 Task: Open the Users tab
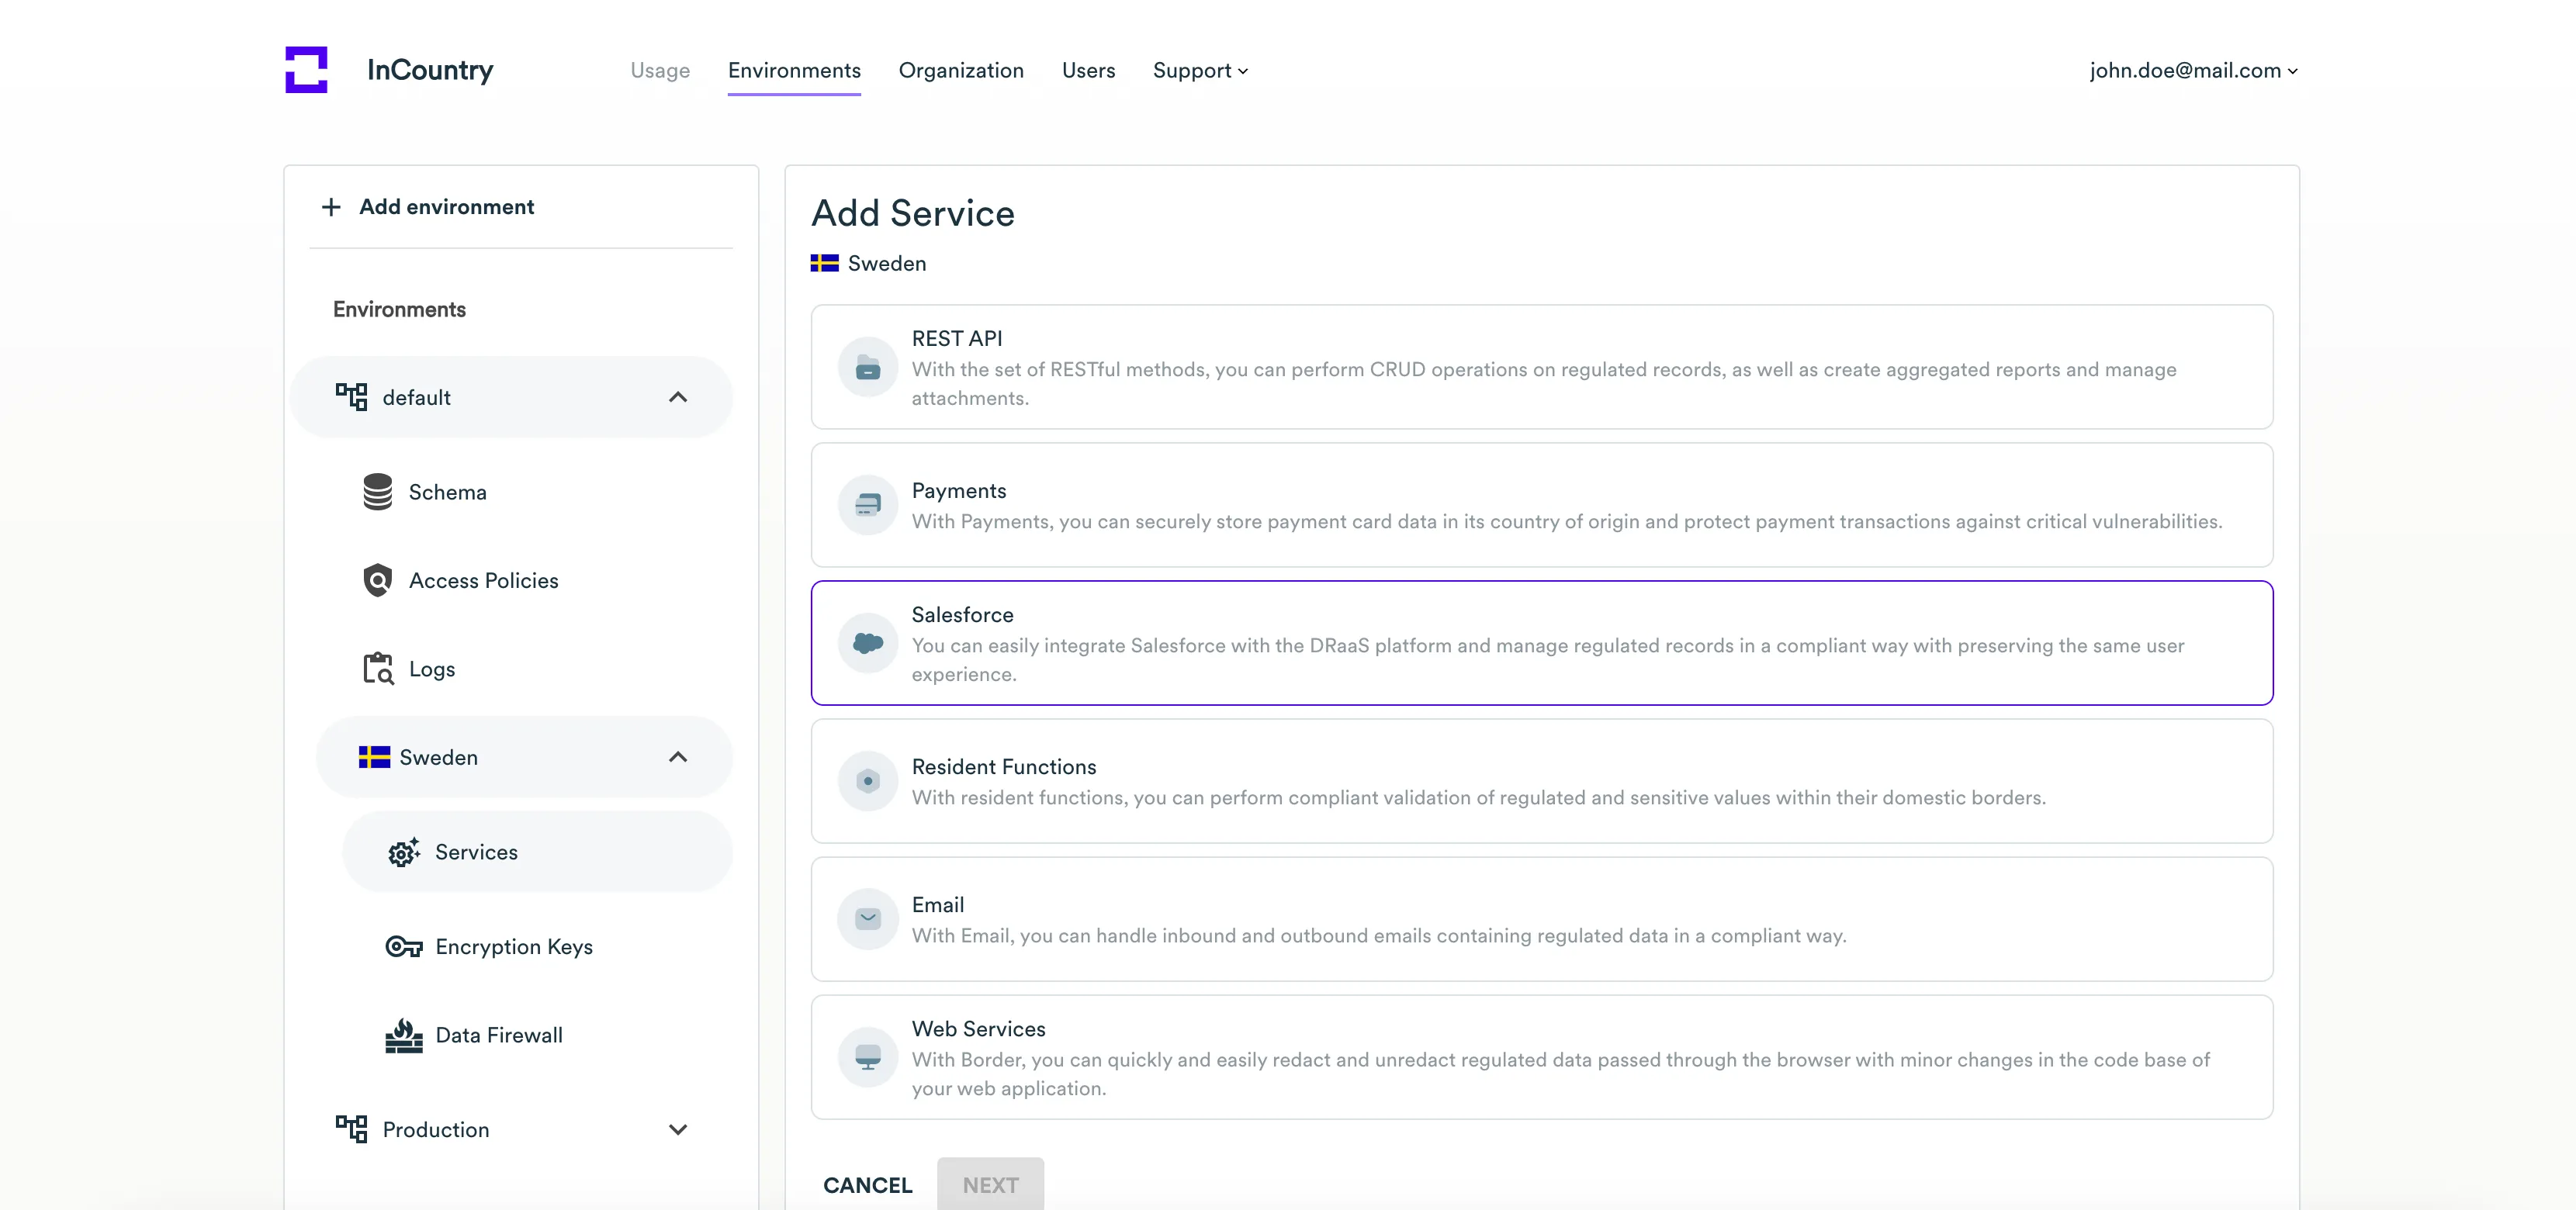click(x=1087, y=70)
